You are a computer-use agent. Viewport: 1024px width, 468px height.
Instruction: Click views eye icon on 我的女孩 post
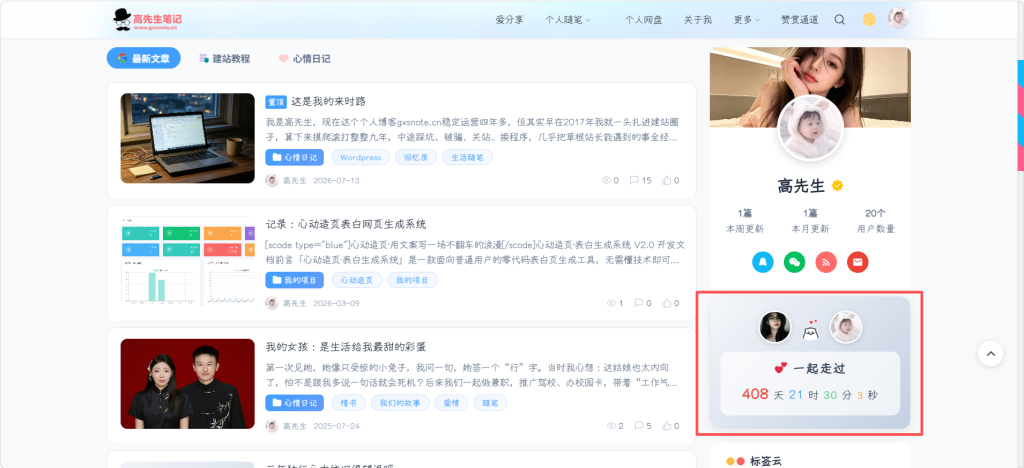tap(611, 426)
